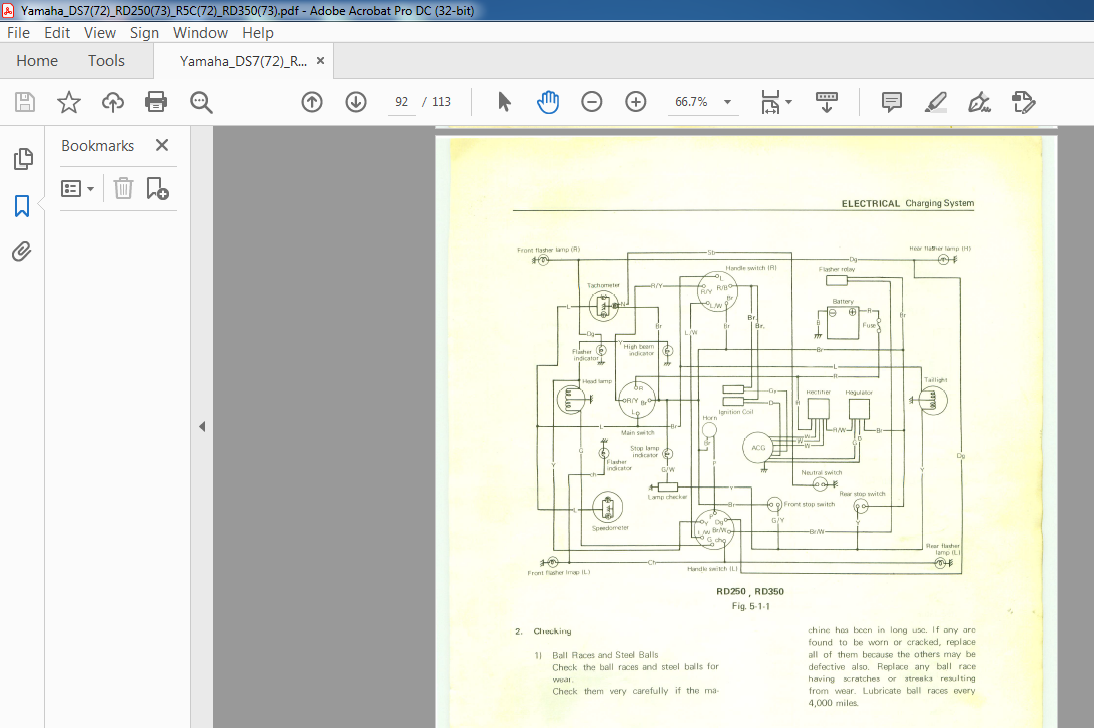Add a sticky note comment
Viewport: 1094px width, 728px height.
point(892,102)
